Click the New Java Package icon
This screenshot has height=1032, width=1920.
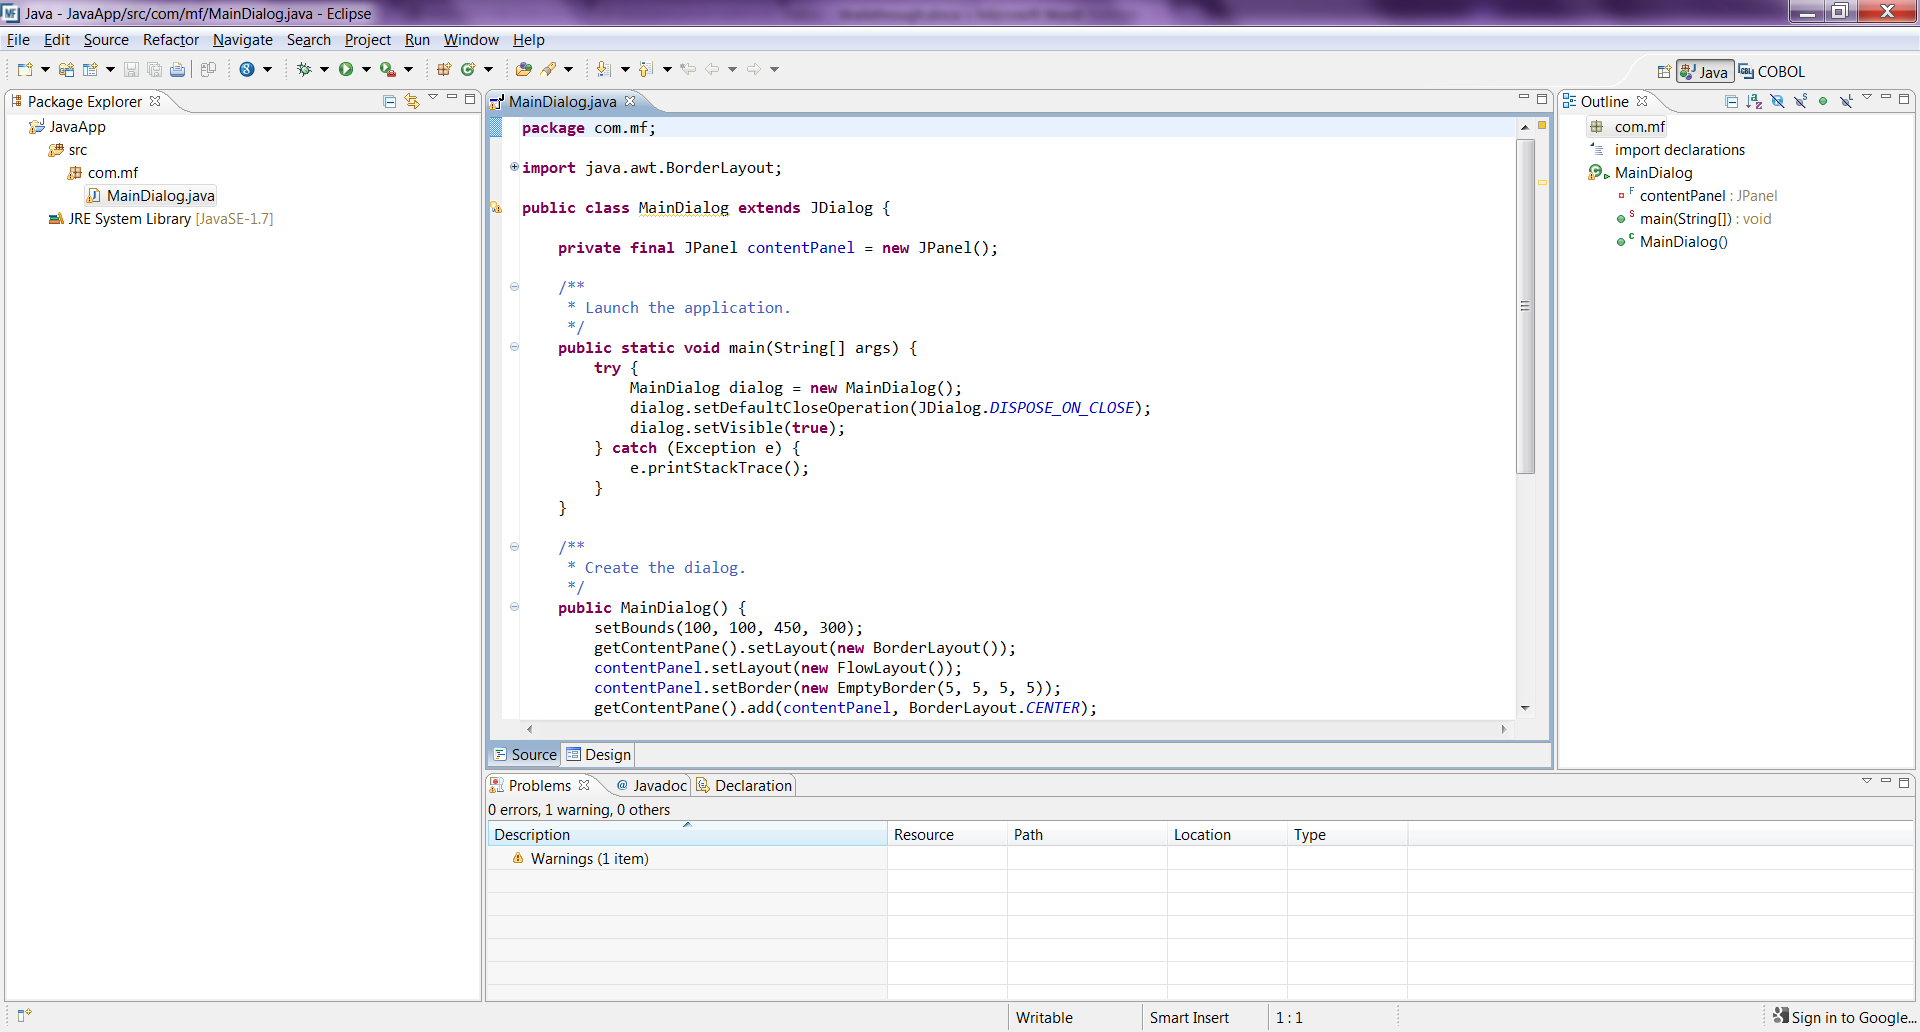tap(444, 69)
